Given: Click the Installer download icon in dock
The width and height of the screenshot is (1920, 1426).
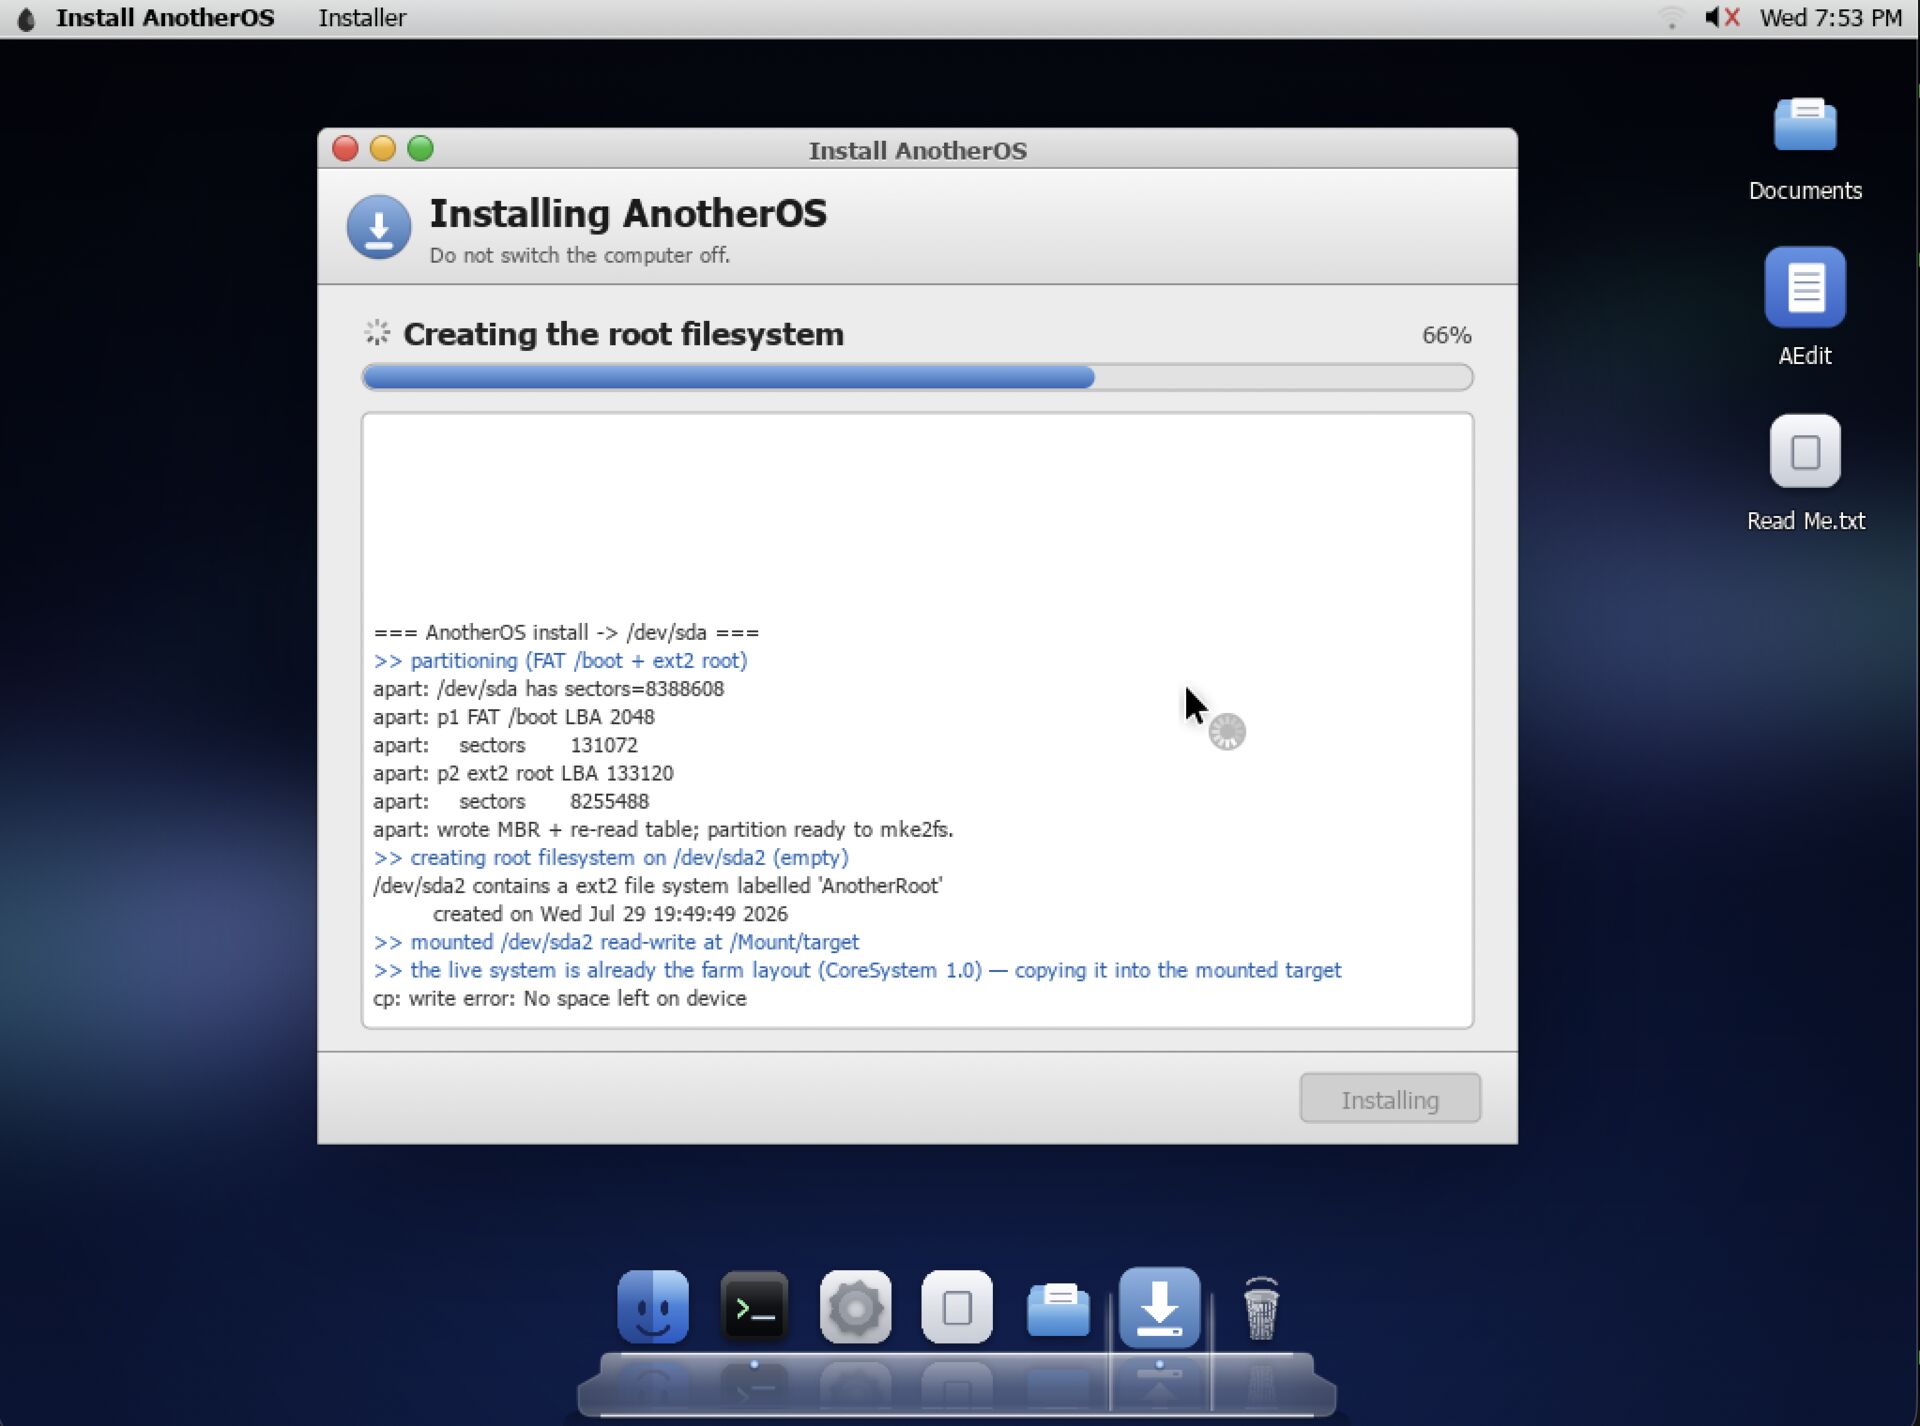Looking at the screenshot, I should coord(1159,1307).
